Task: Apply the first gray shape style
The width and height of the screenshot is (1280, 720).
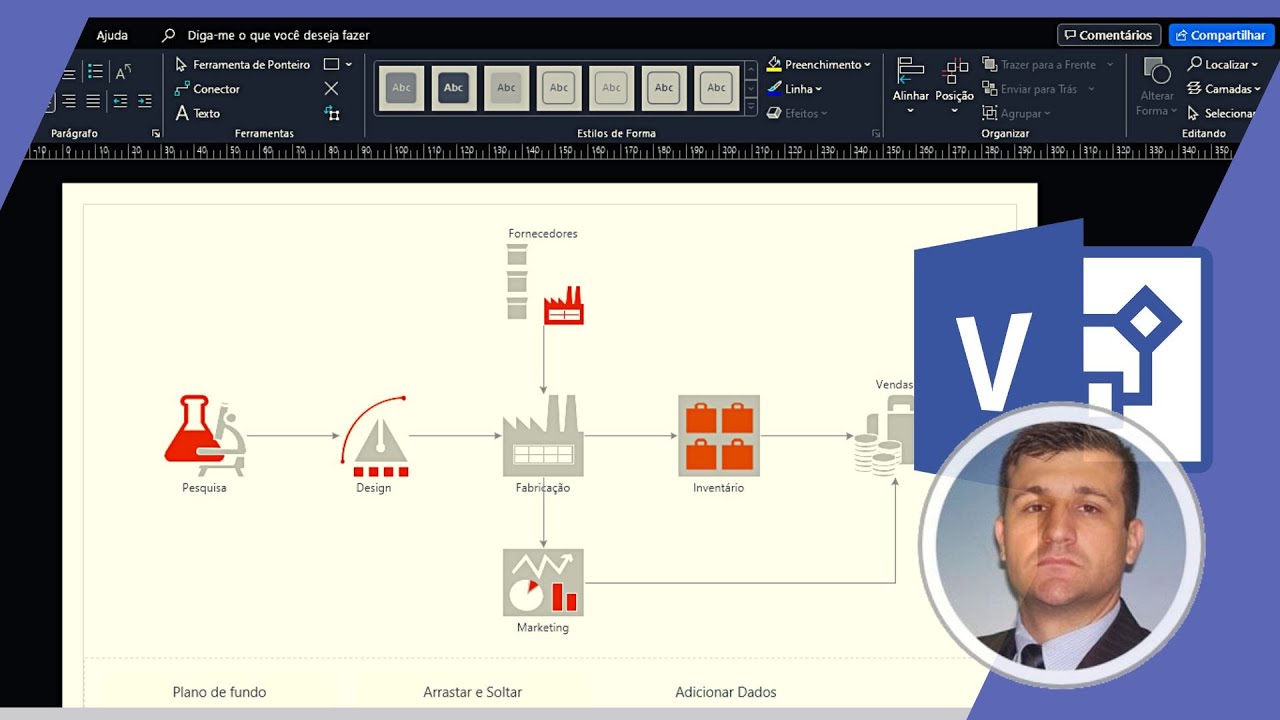Action: pos(401,88)
